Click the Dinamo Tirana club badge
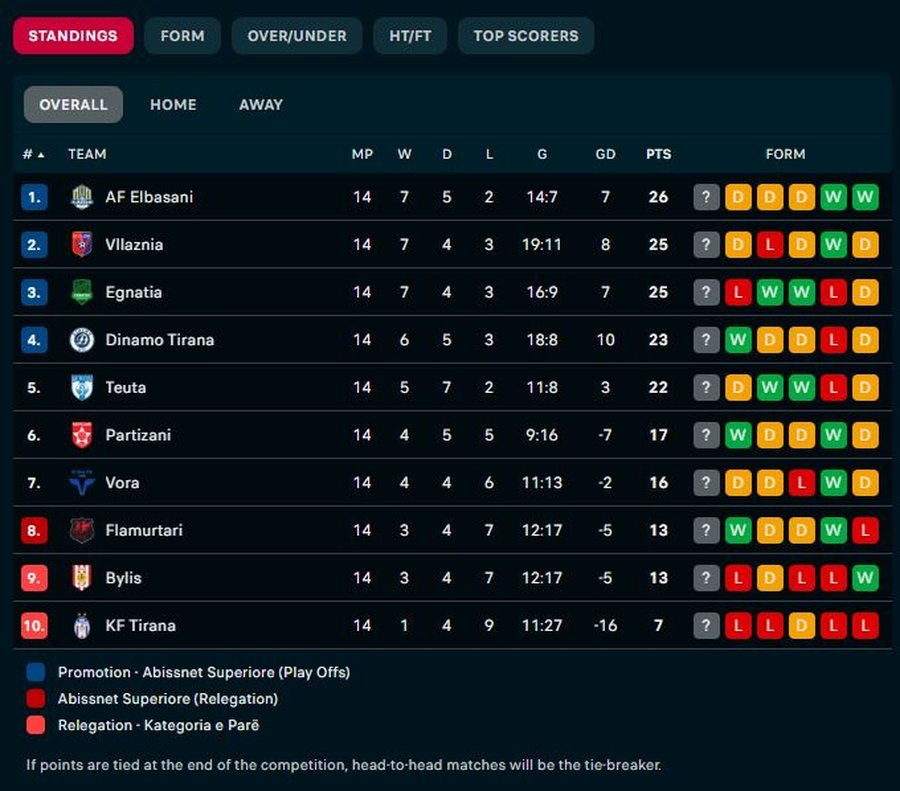The width and height of the screenshot is (900, 791). (82, 340)
